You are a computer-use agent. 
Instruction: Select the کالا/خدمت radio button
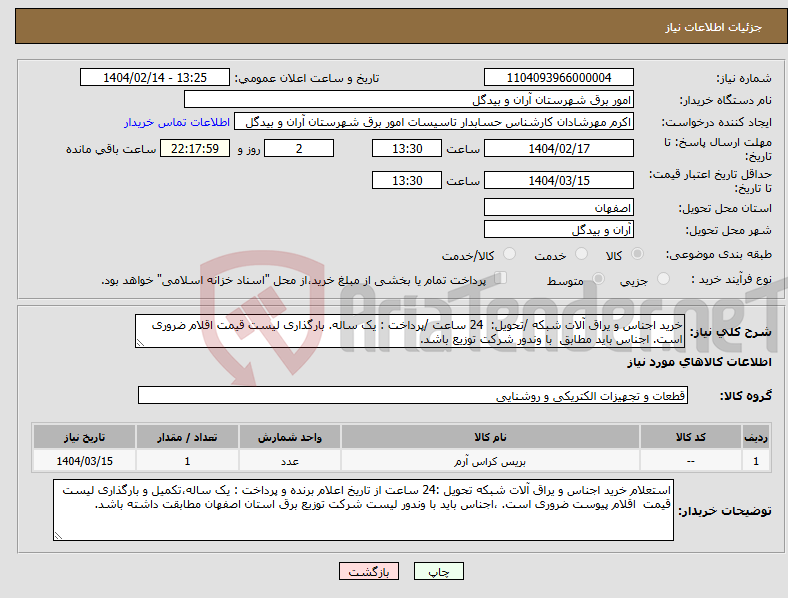coord(510,254)
